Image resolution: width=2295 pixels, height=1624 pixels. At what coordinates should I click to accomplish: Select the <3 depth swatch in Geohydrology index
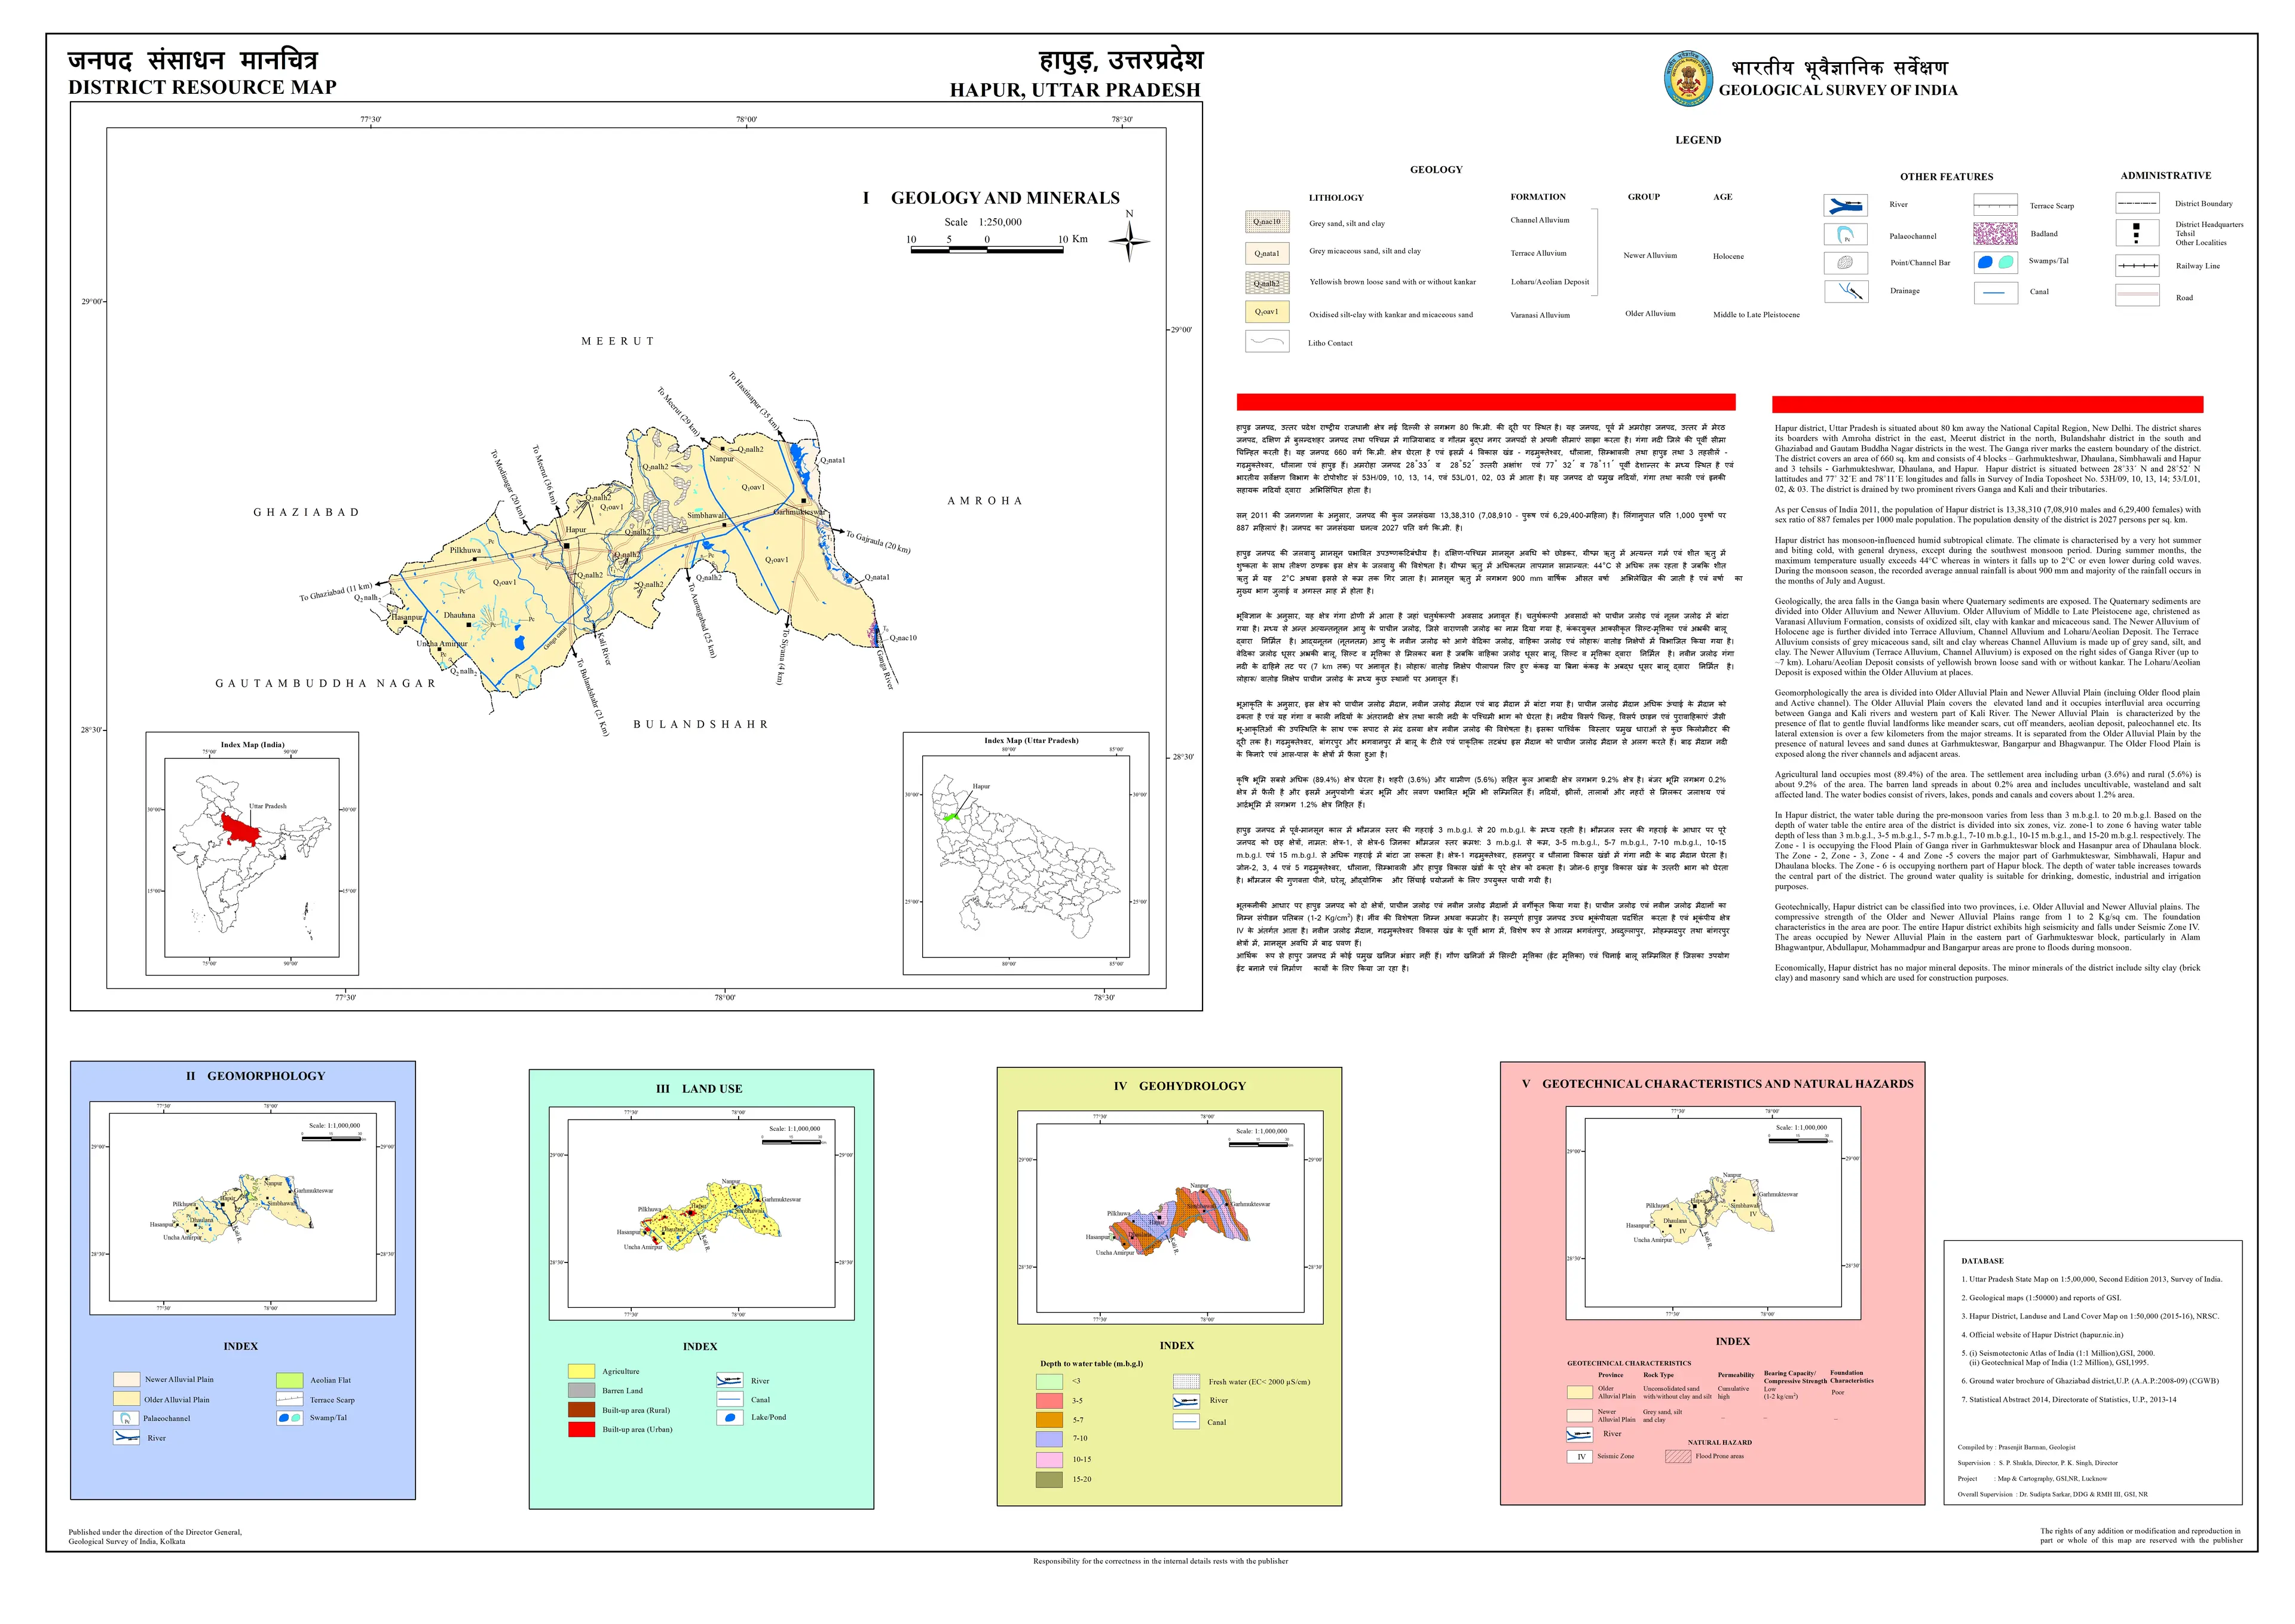[1050, 1382]
